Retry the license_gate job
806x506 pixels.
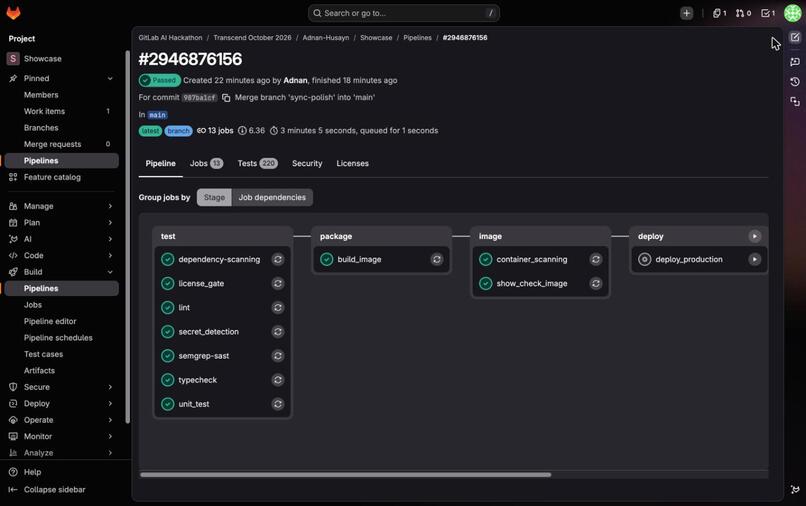click(278, 283)
